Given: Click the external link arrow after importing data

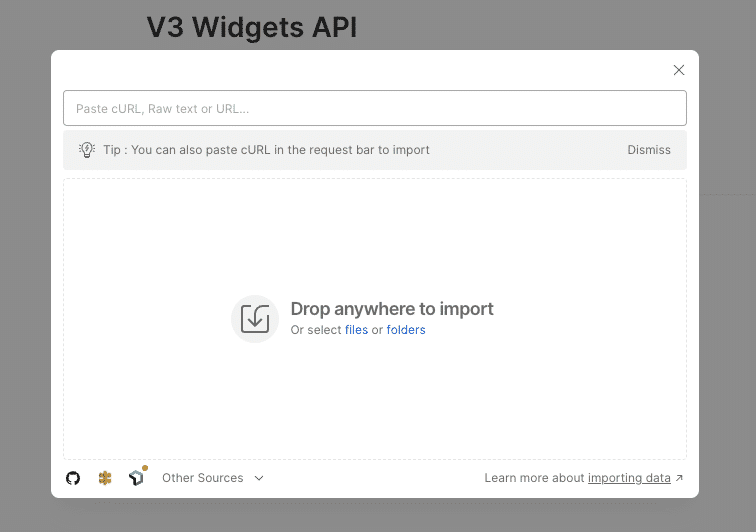Looking at the screenshot, I should tap(680, 478).
